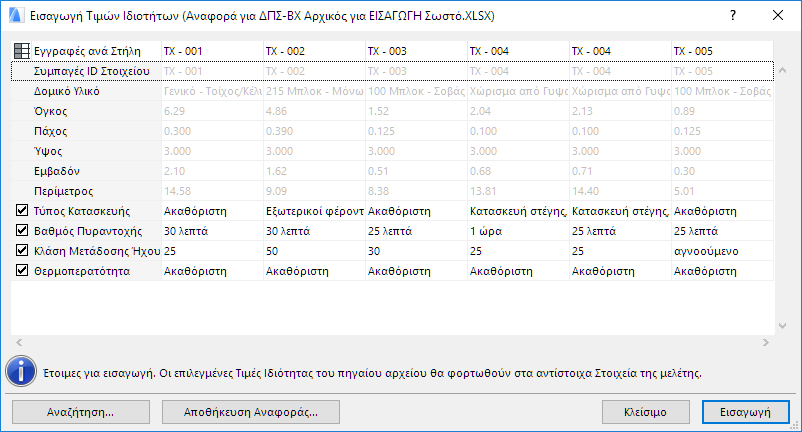Click the 215 Μπλοκ - Μόνω material cell

[315, 91]
